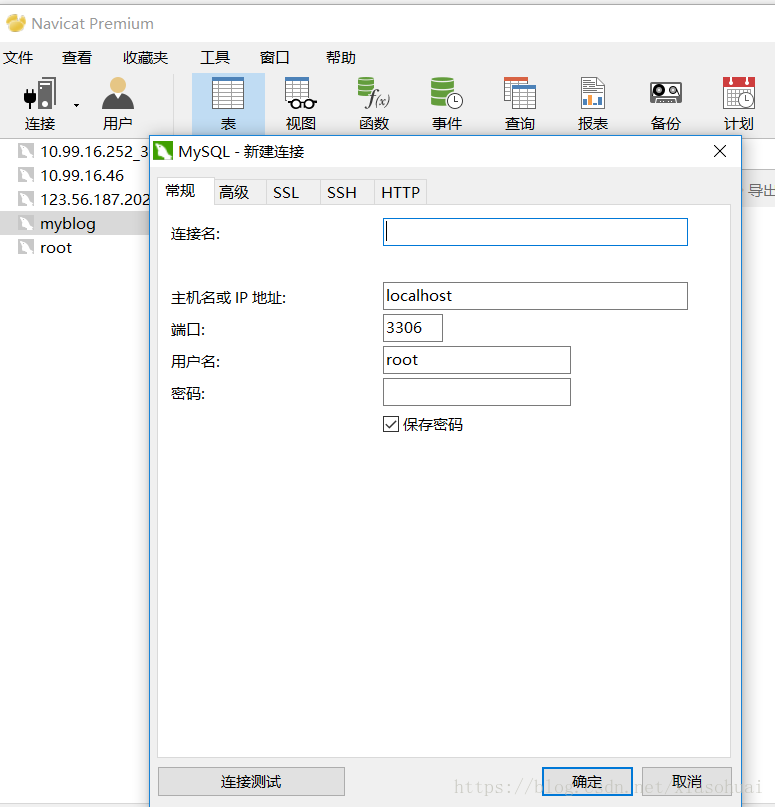Image resolution: width=775 pixels, height=807 pixels.
Task: Select the 视图 (View) toolbar icon
Action: pos(301,103)
